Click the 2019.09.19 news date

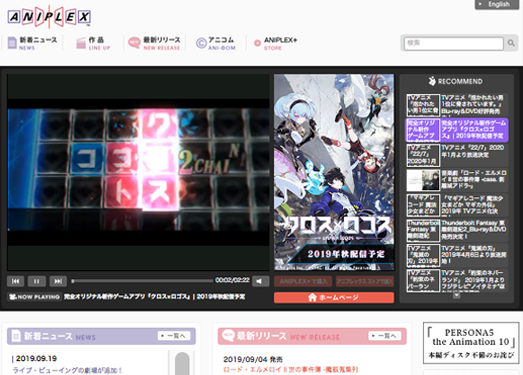pos(36,359)
